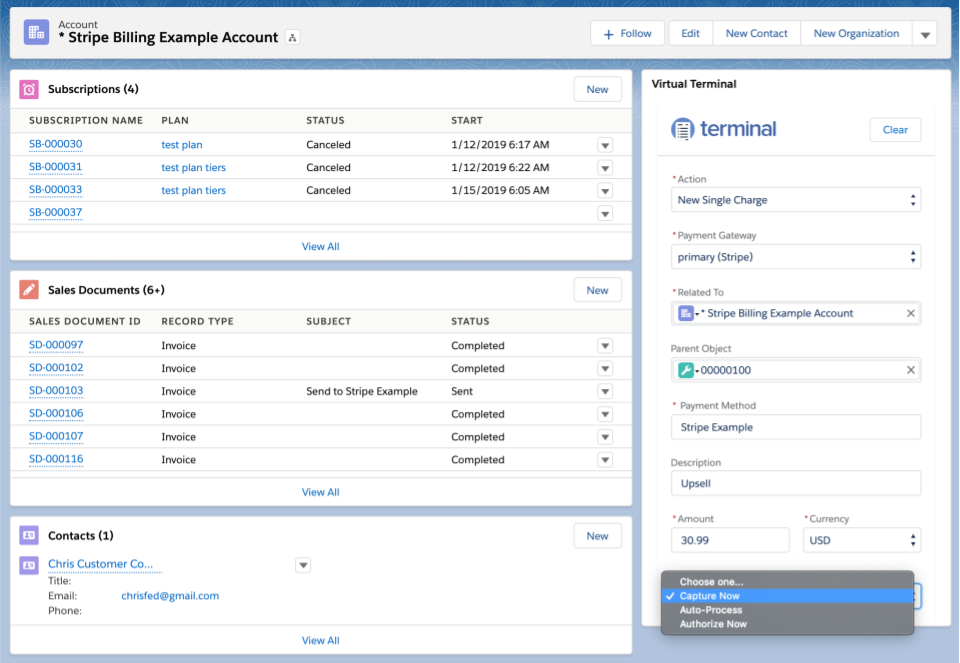Screen dimensions: 960x663
Task: Open subscription SB-000030
Action: click(x=56, y=144)
